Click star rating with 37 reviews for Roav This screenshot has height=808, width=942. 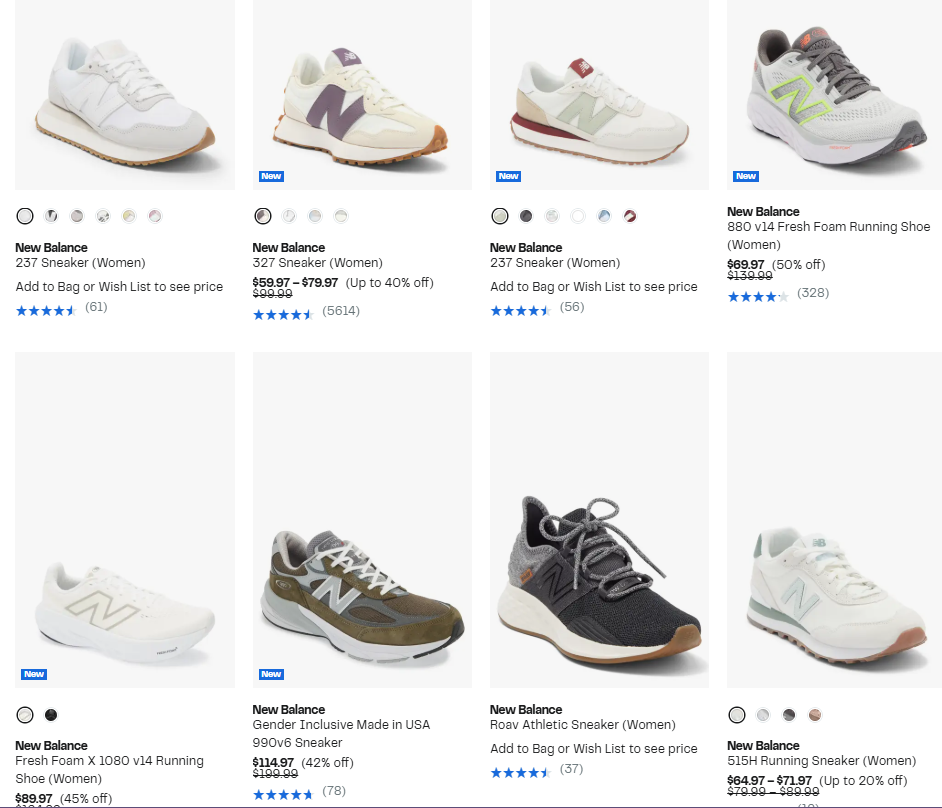point(520,772)
